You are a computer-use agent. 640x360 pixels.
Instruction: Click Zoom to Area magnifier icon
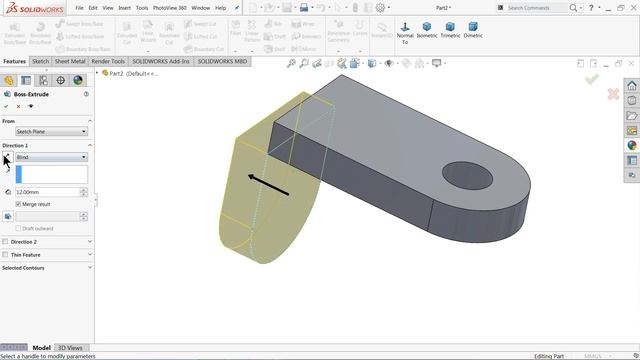point(304,63)
